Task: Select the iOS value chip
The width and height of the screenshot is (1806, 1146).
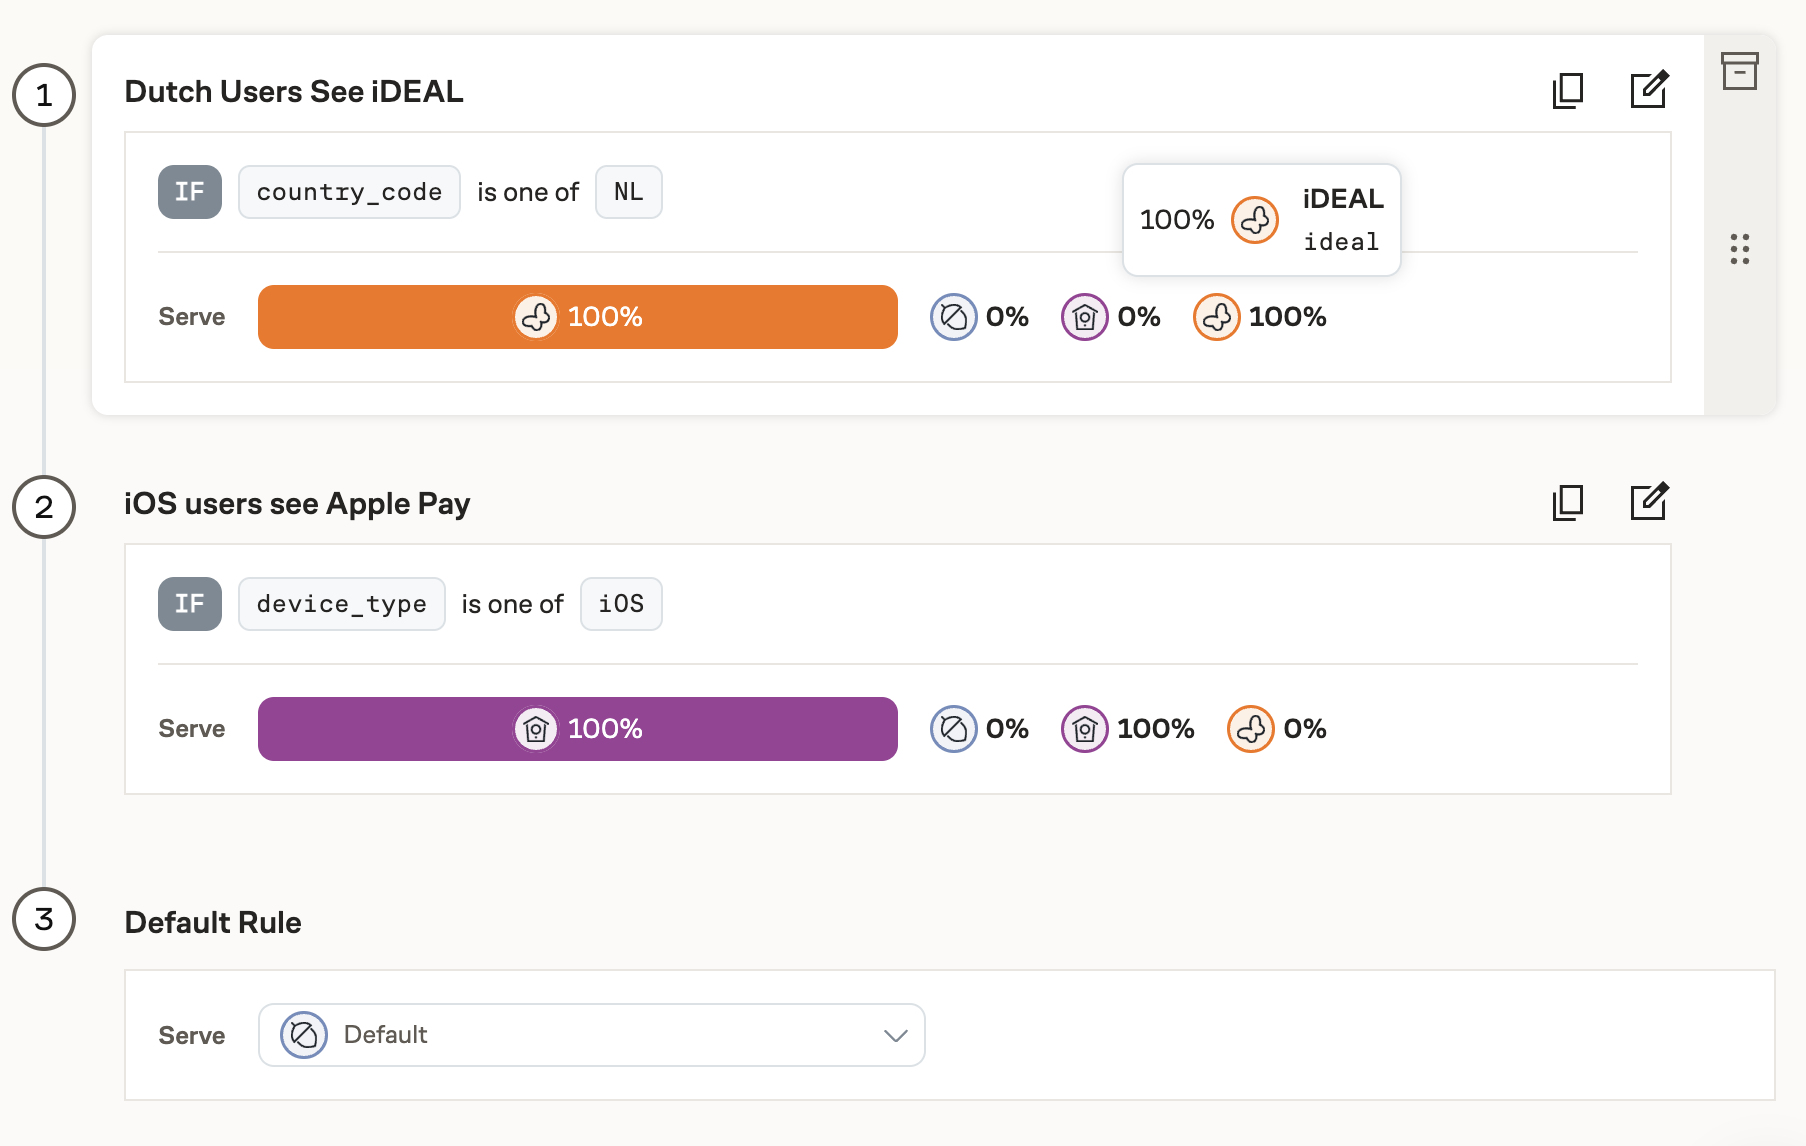Action: click(x=621, y=604)
